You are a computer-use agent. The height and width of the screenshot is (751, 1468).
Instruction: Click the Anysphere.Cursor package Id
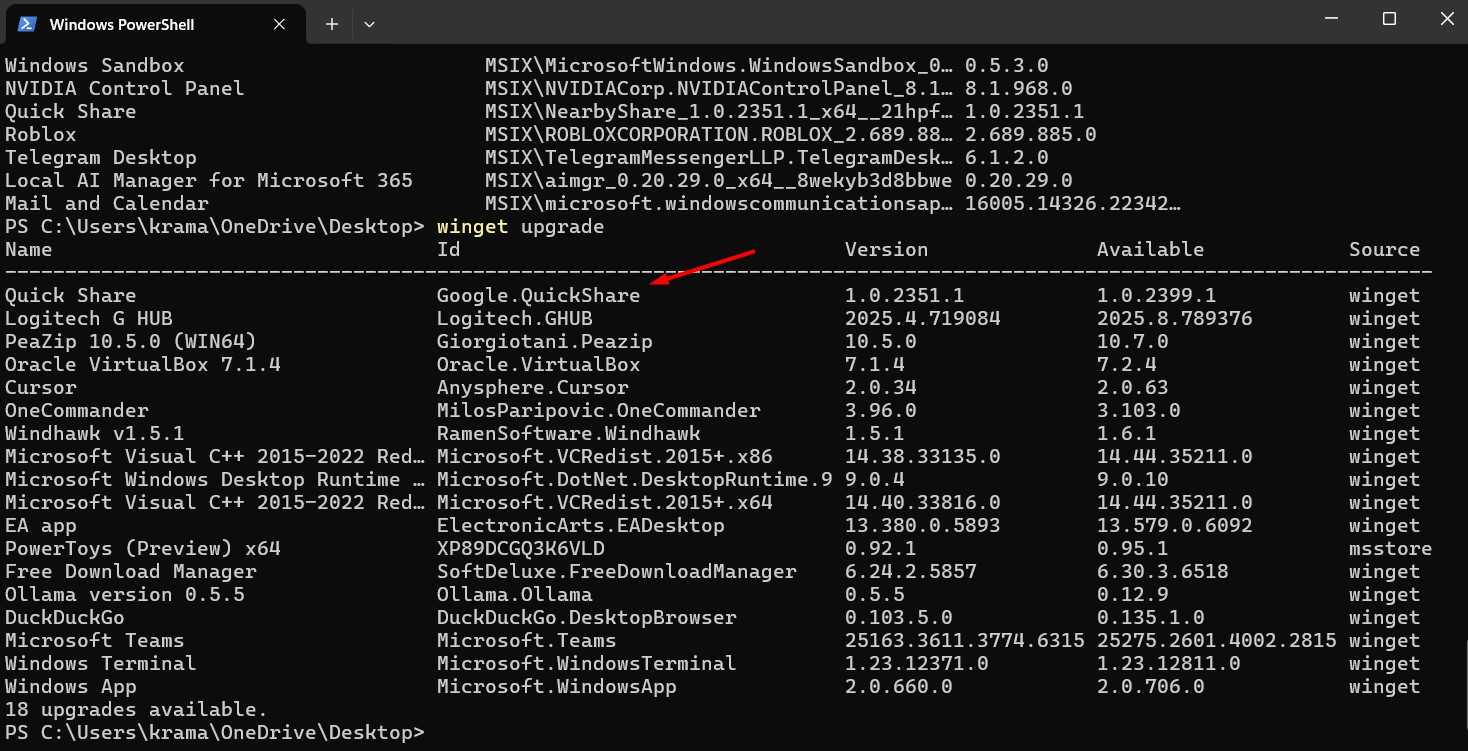tap(532, 387)
